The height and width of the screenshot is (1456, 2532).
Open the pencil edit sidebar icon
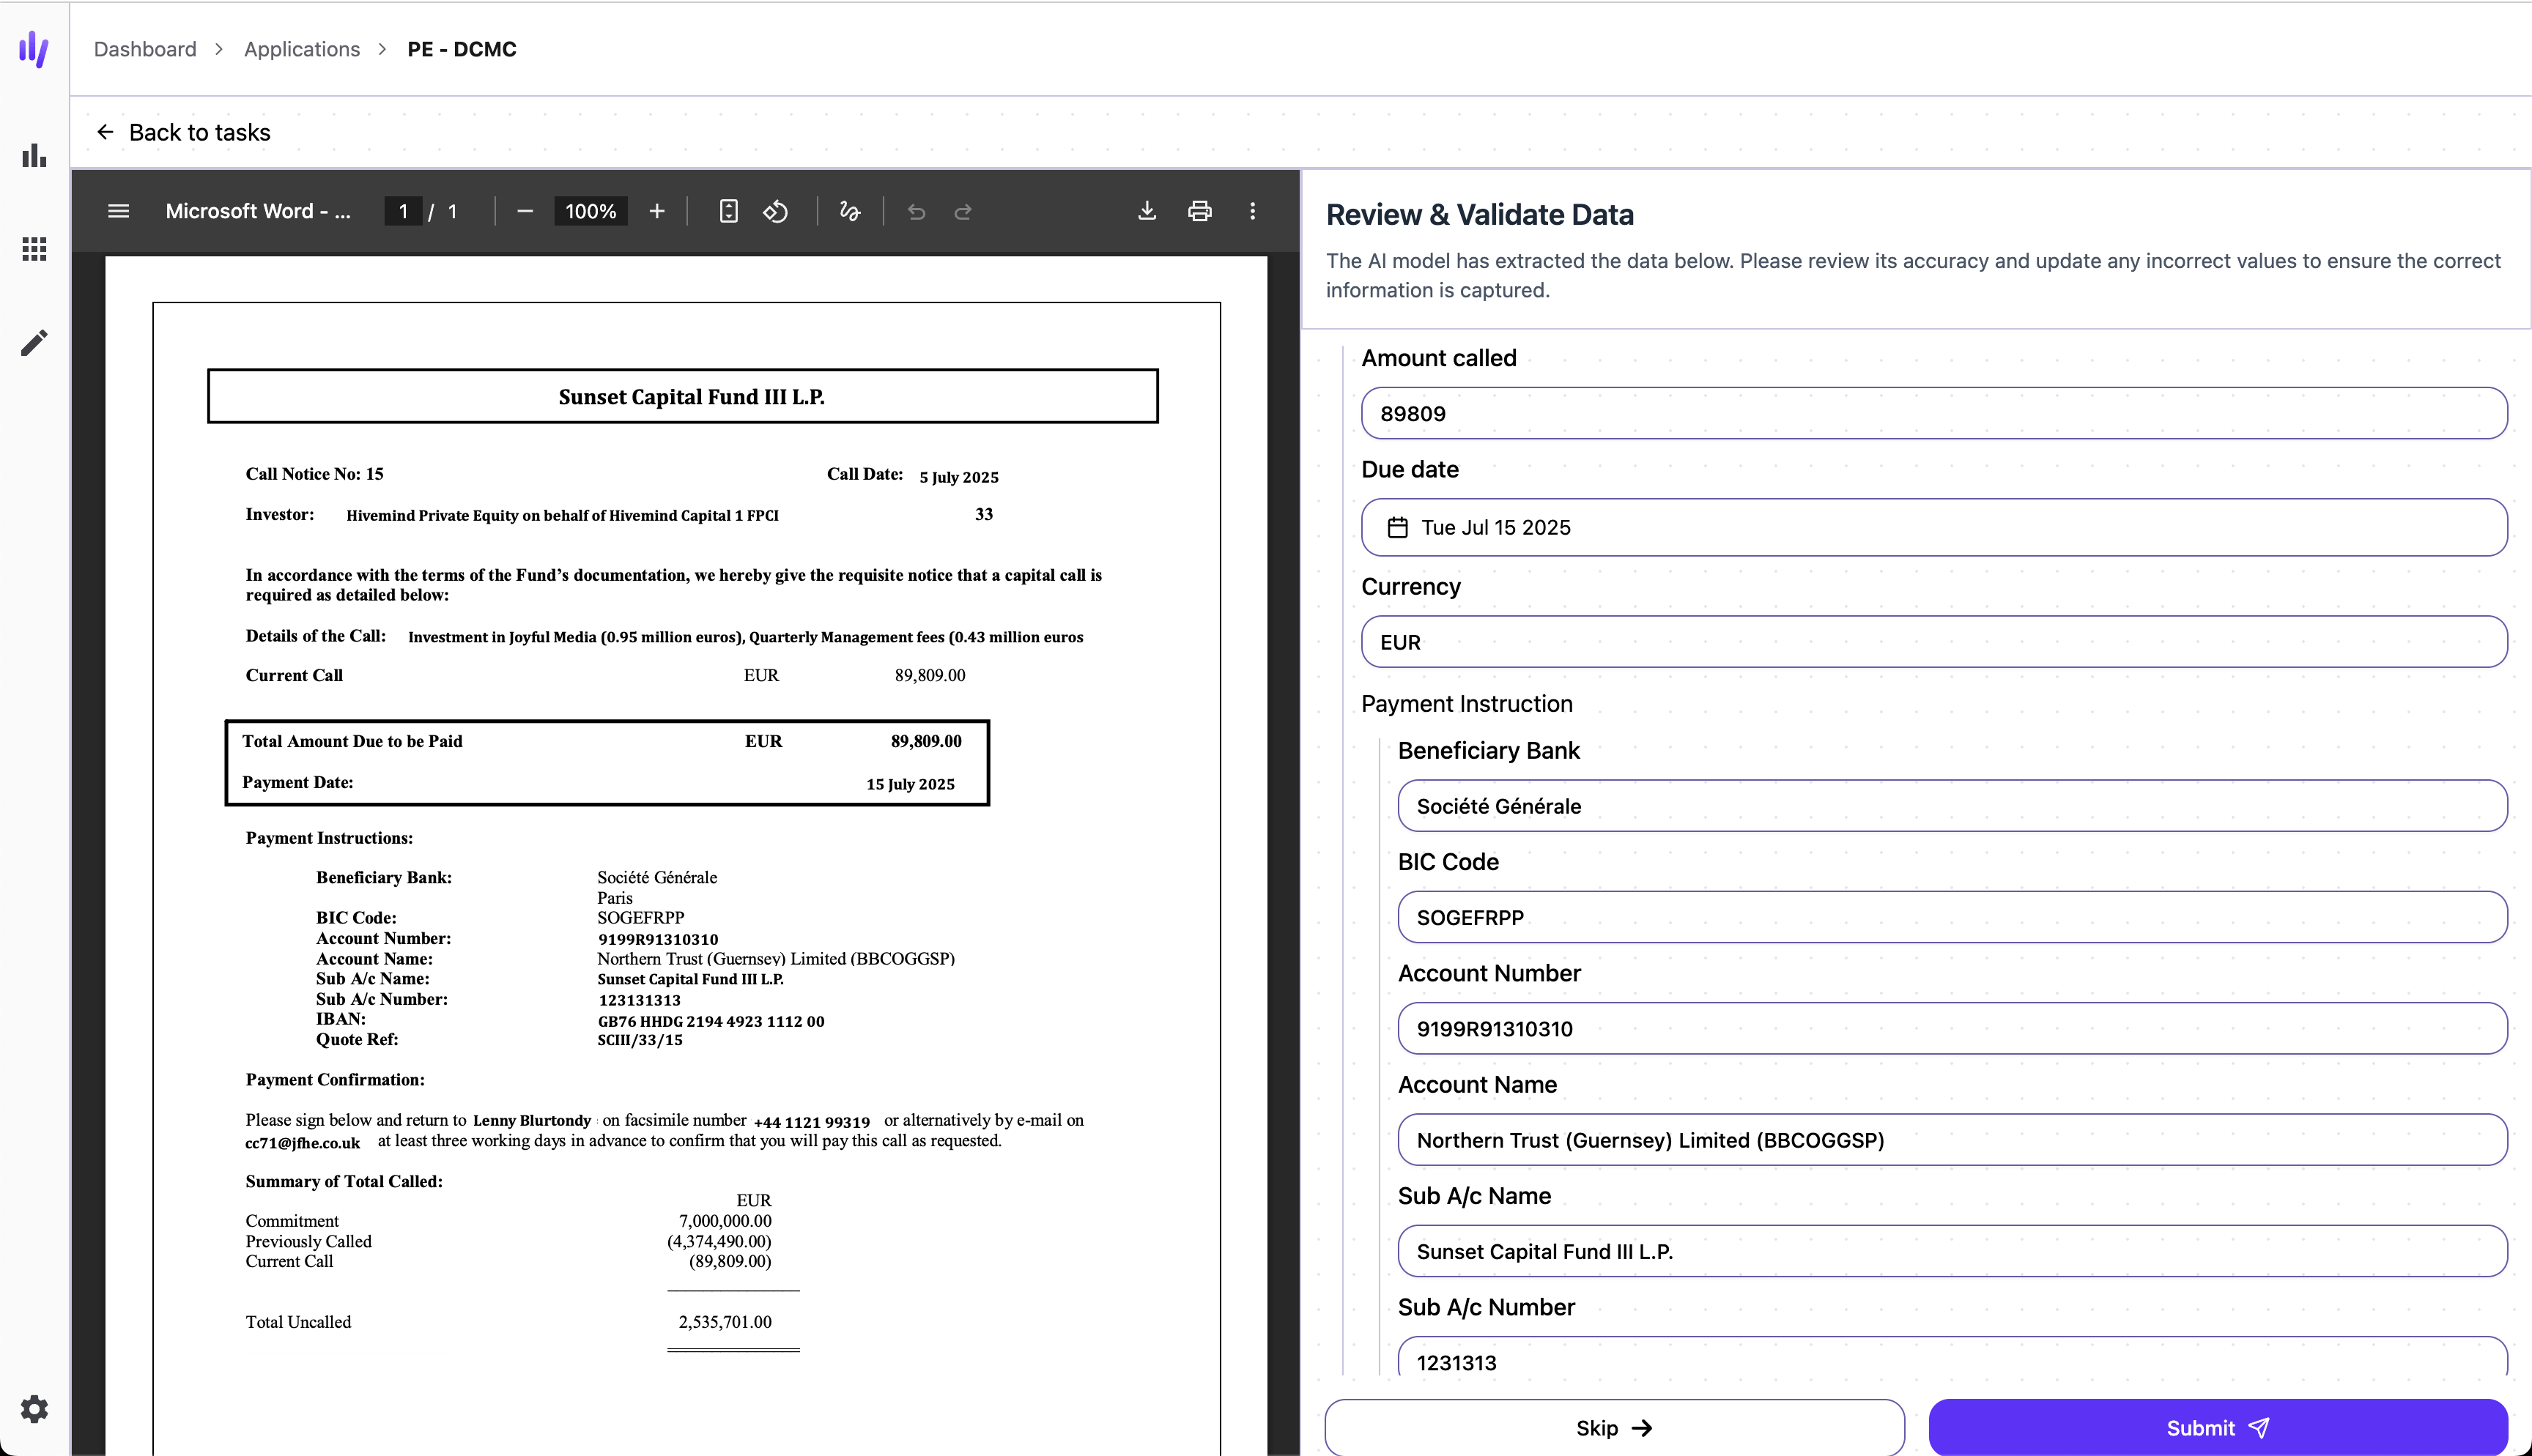(x=34, y=343)
